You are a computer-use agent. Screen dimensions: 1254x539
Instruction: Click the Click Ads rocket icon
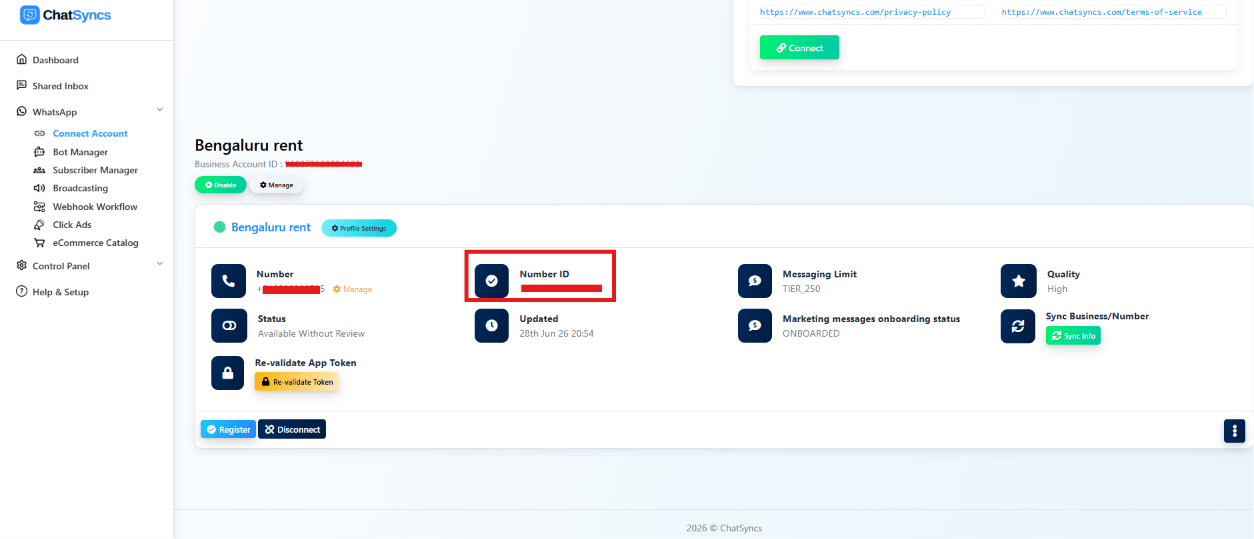[39, 225]
